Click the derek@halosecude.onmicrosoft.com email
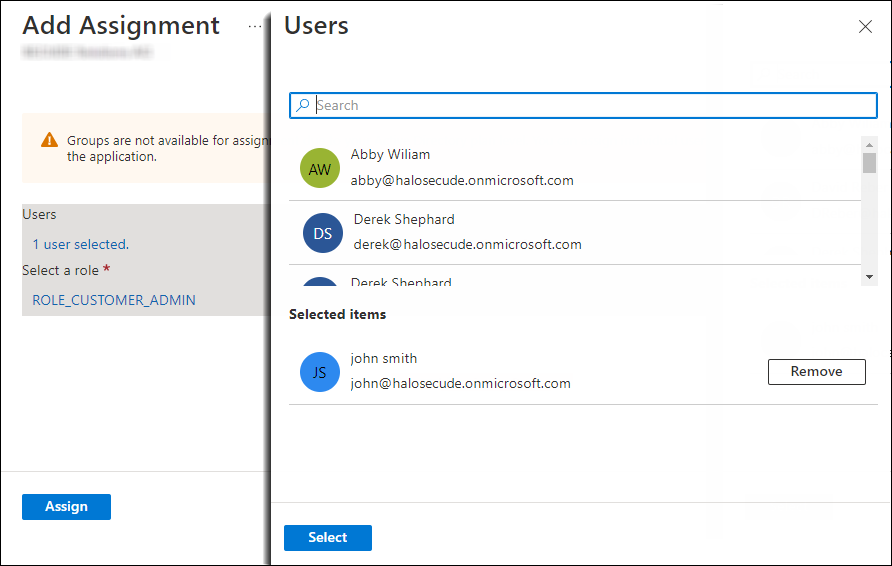Image resolution: width=892 pixels, height=566 pixels. click(467, 245)
